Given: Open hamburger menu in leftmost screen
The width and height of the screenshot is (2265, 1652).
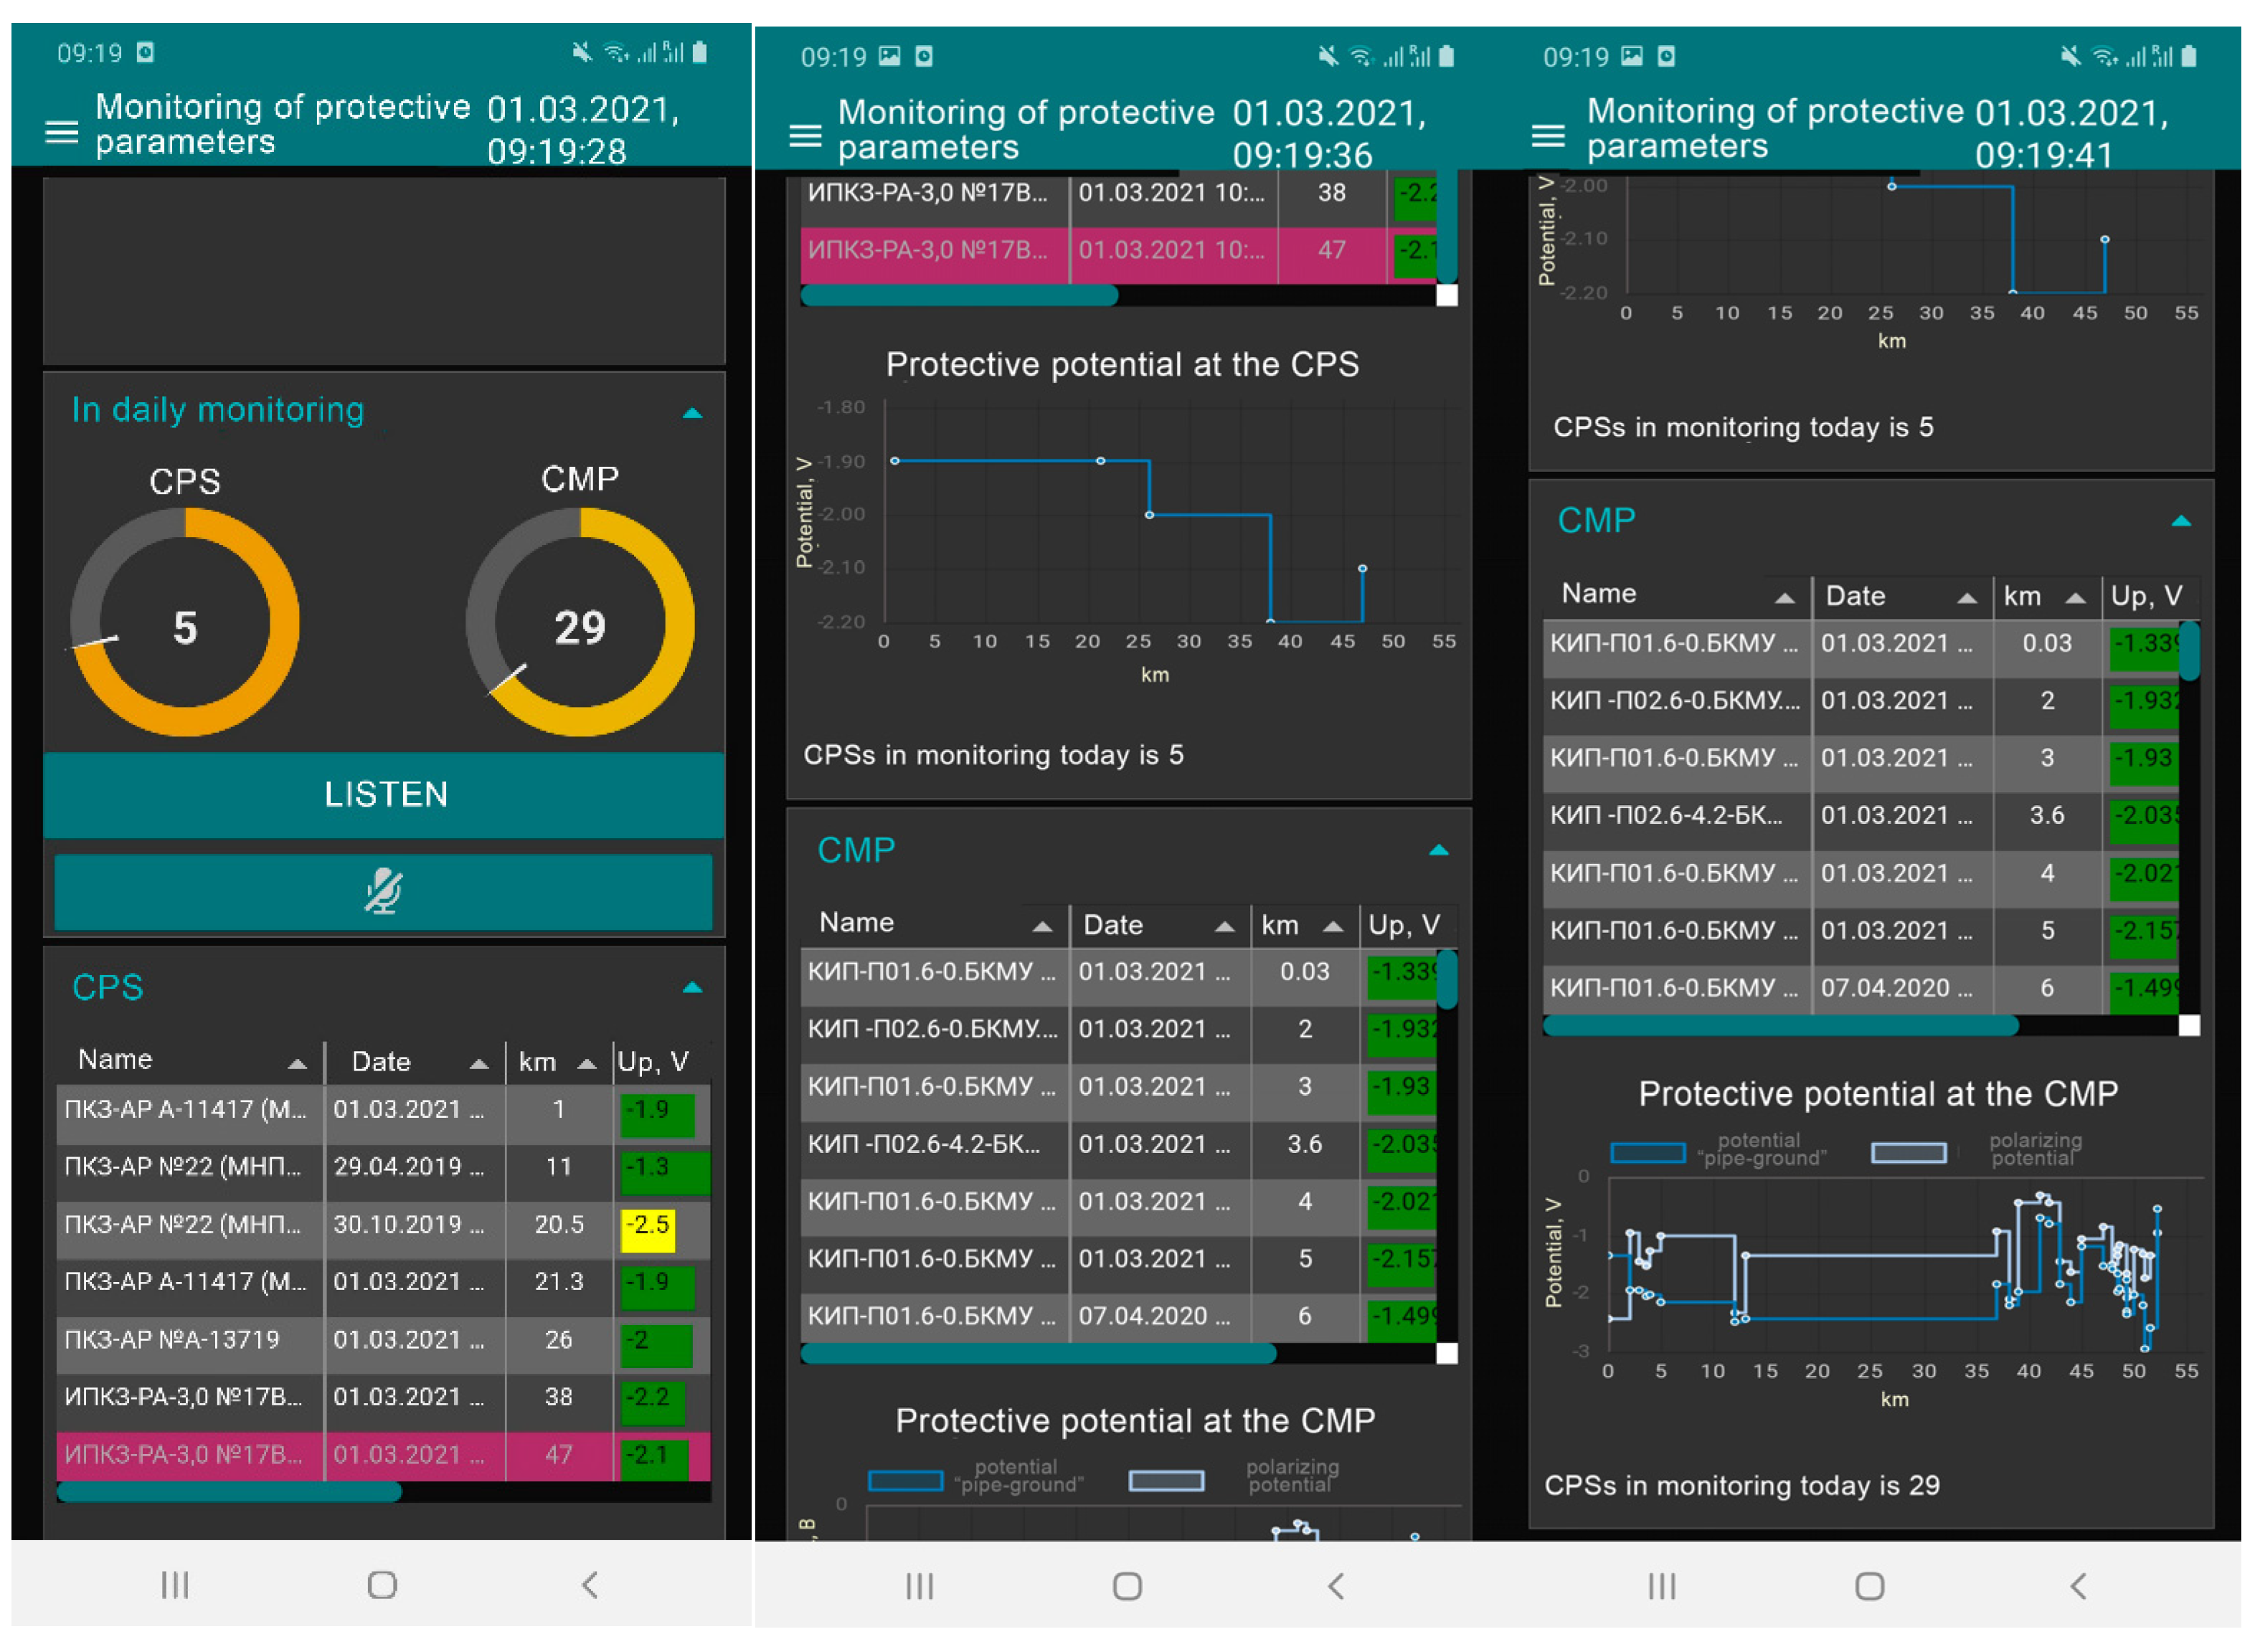Looking at the screenshot, I should click(62, 132).
